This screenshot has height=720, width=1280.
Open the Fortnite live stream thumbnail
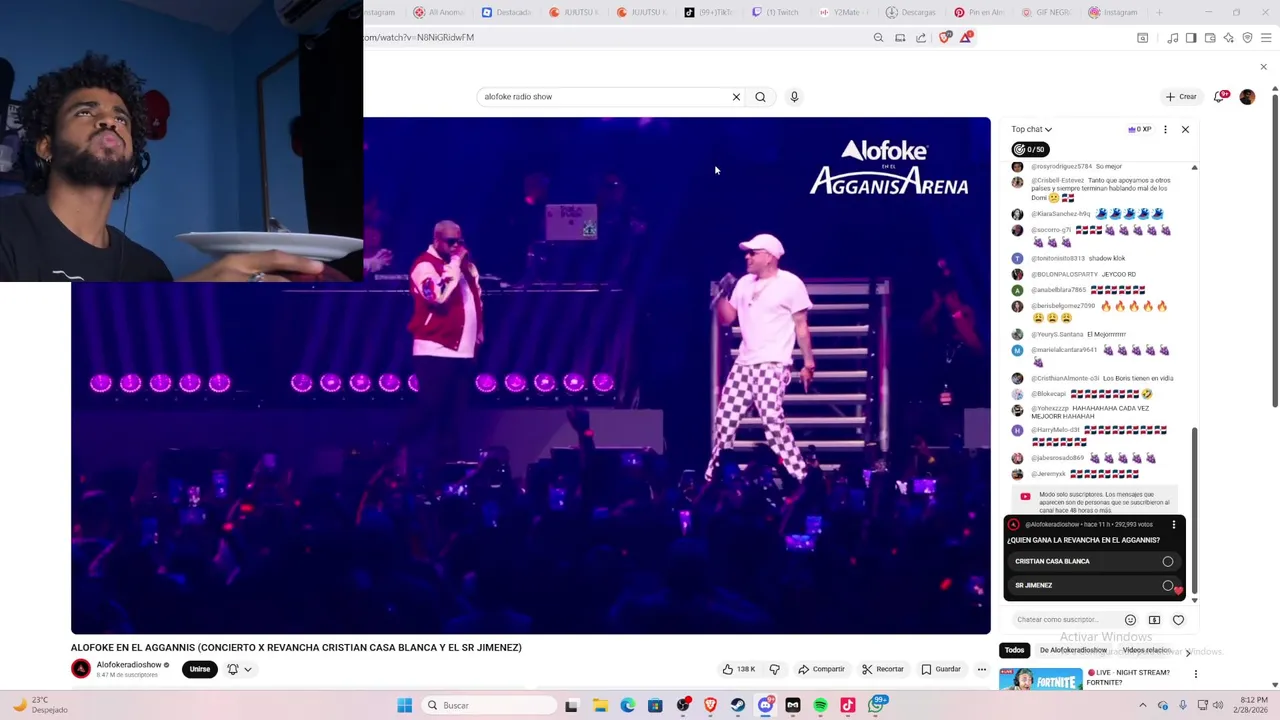click(x=1040, y=679)
